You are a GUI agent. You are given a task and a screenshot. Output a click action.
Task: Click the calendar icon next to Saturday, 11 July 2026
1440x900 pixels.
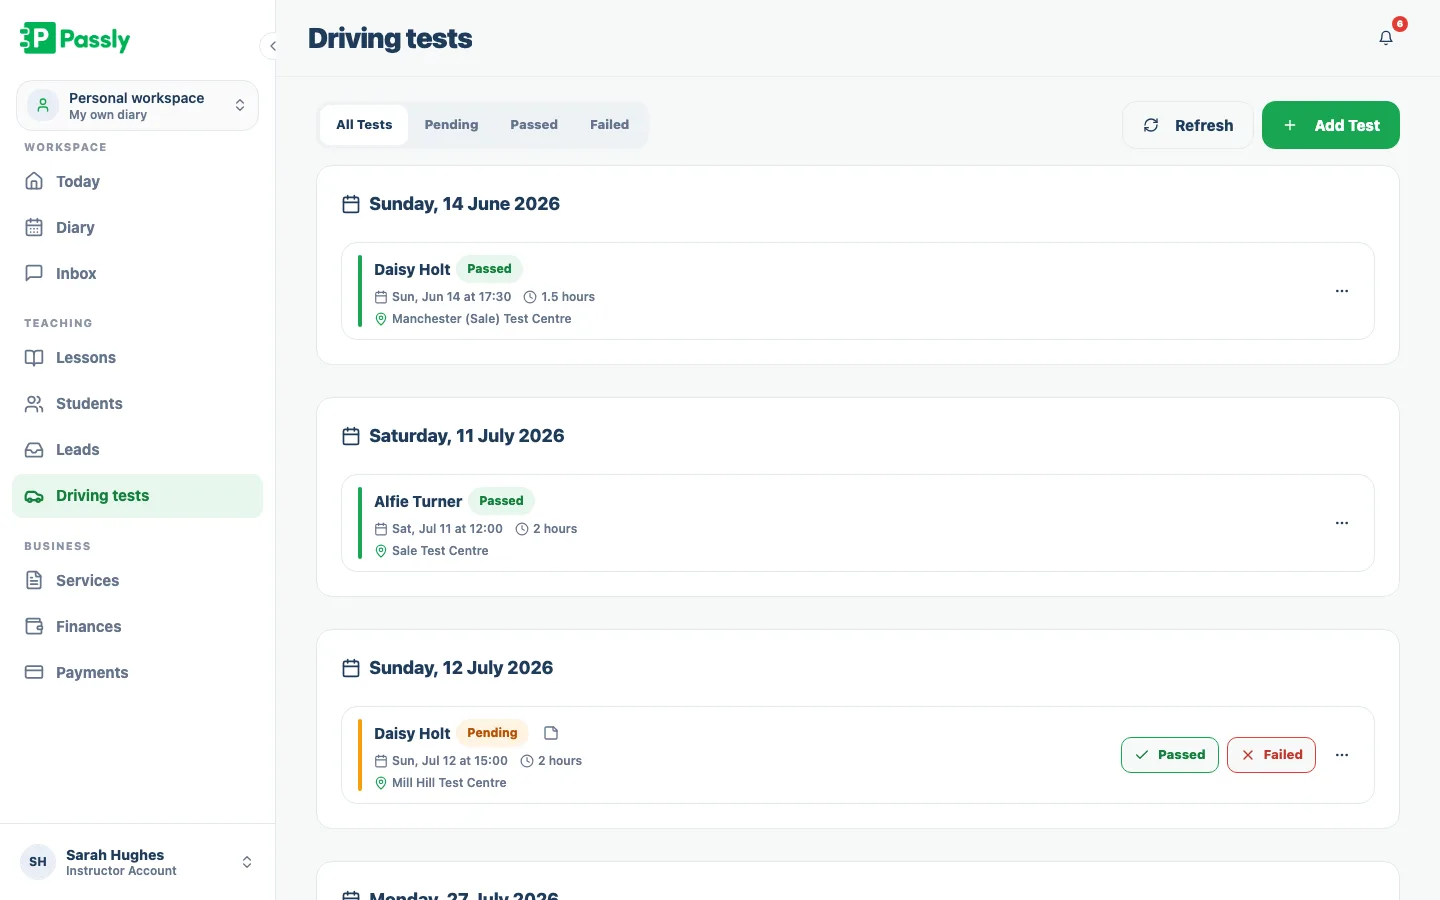(351, 436)
